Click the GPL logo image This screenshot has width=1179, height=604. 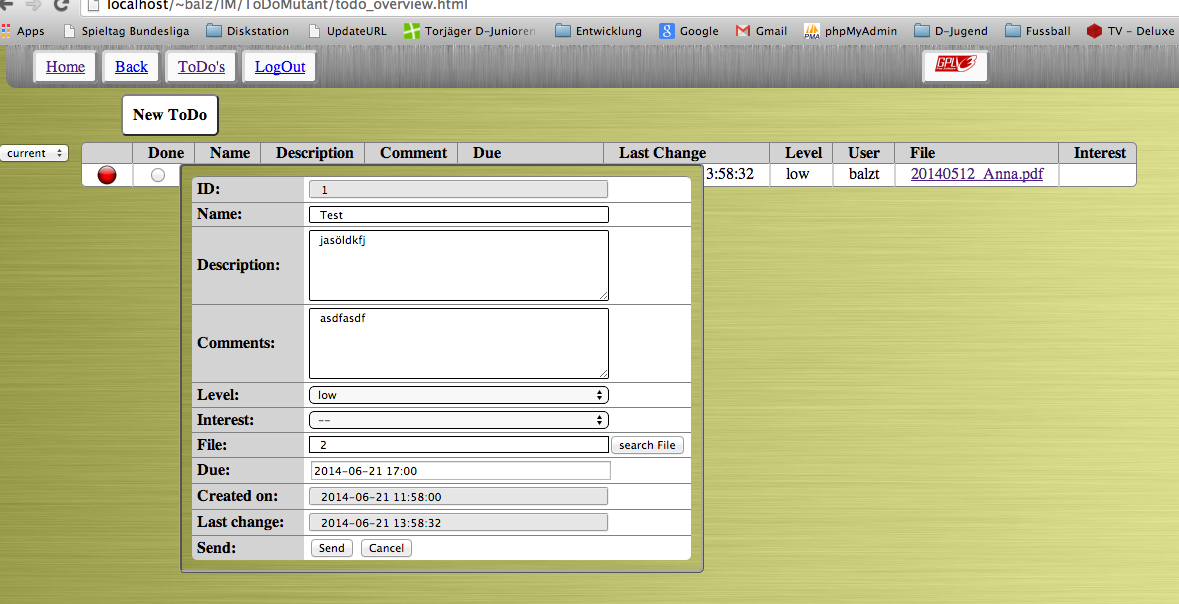point(954,65)
